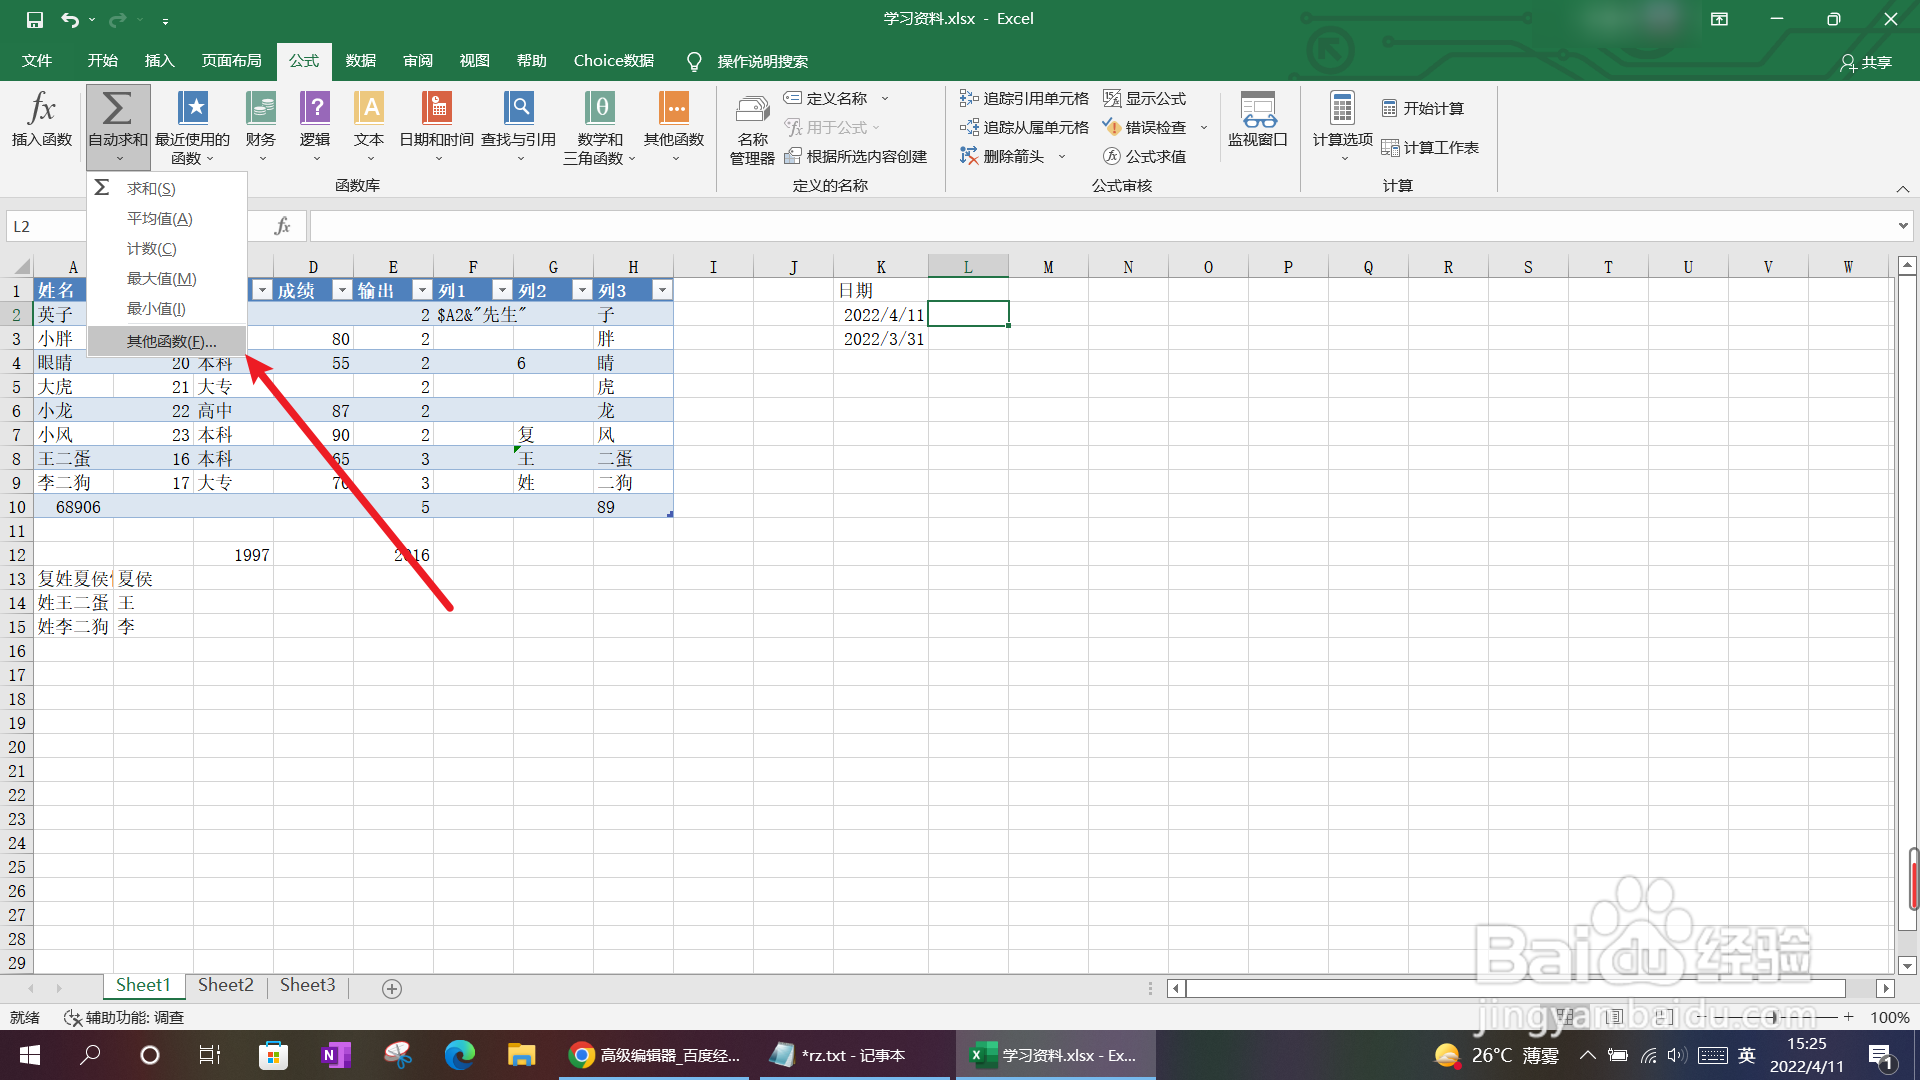Select Sum (求和) from AutoSum menu
The width and height of the screenshot is (1920, 1080).
(x=167, y=188)
